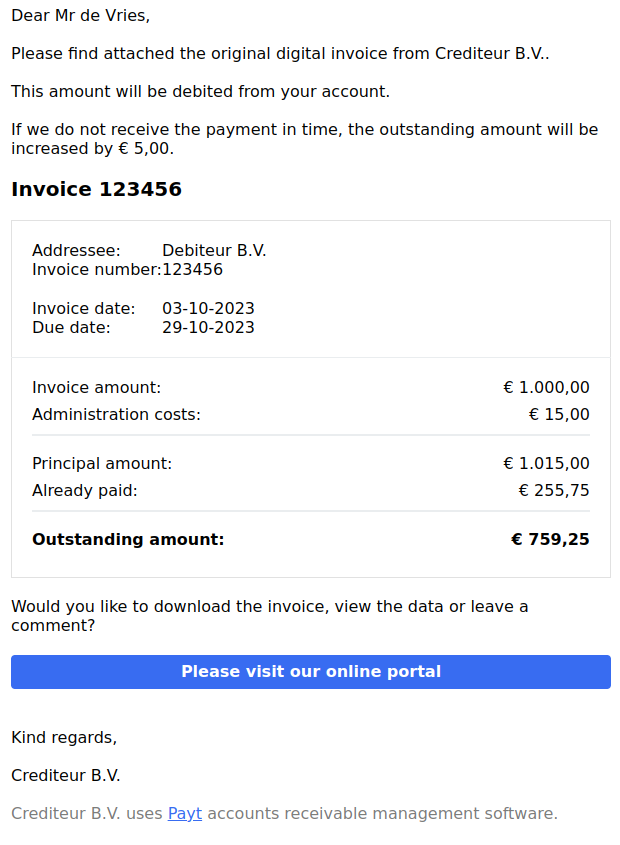The height and width of the screenshot is (845, 620).
Task: Click the principal amount € 1.015,00
Action: [x=546, y=463]
